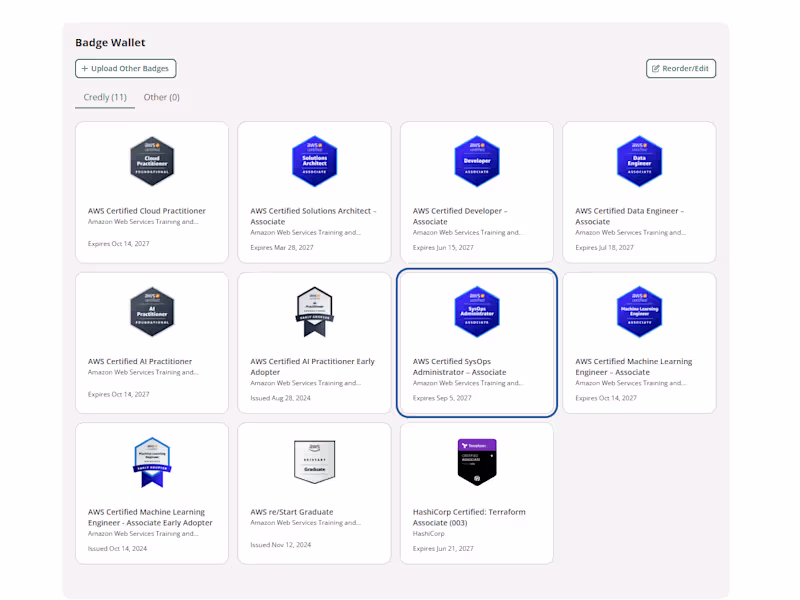Screen dimensions: 800x600
Task: Open the Data Engineer Associate badge icon
Action: 639,161
